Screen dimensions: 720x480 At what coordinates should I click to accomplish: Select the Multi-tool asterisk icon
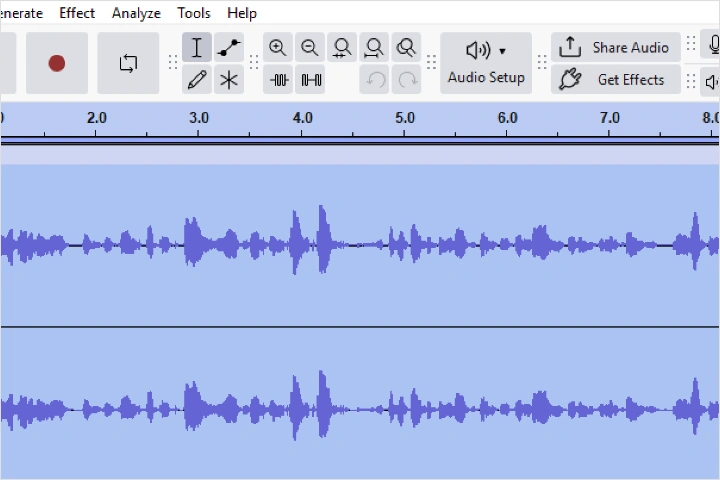pos(229,80)
